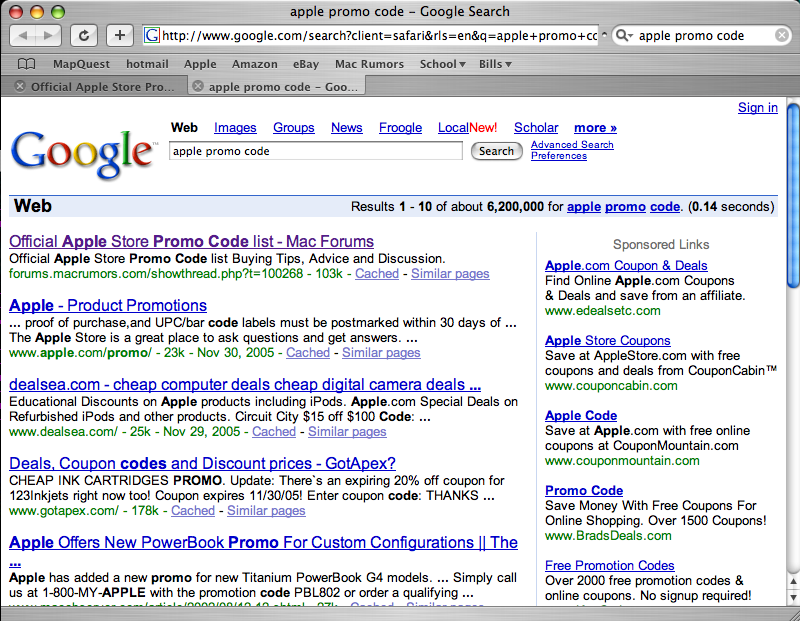The width and height of the screenshot is (800, 621).
Task: Click www.BradsDeals.com green URL text
Action: click(x=608, y=536)
